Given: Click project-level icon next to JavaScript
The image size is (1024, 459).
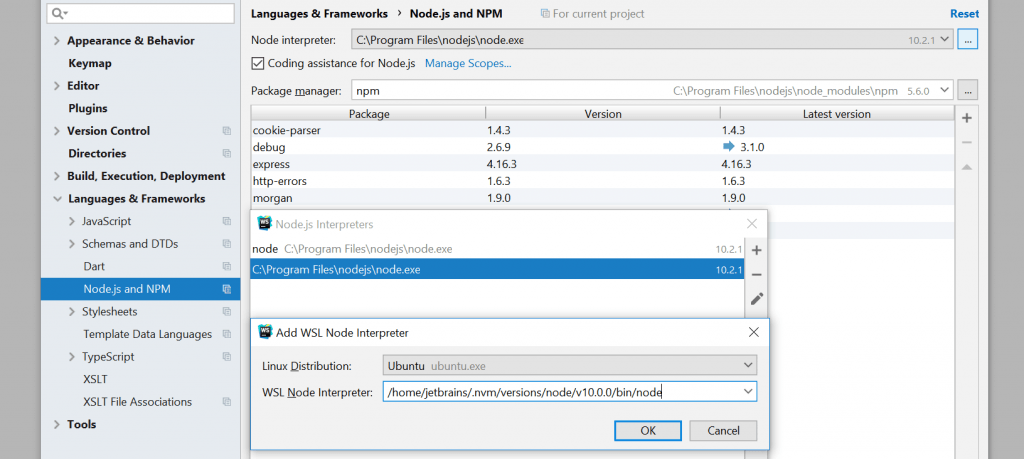Looking at the screenshot, I should coord(227,221).
